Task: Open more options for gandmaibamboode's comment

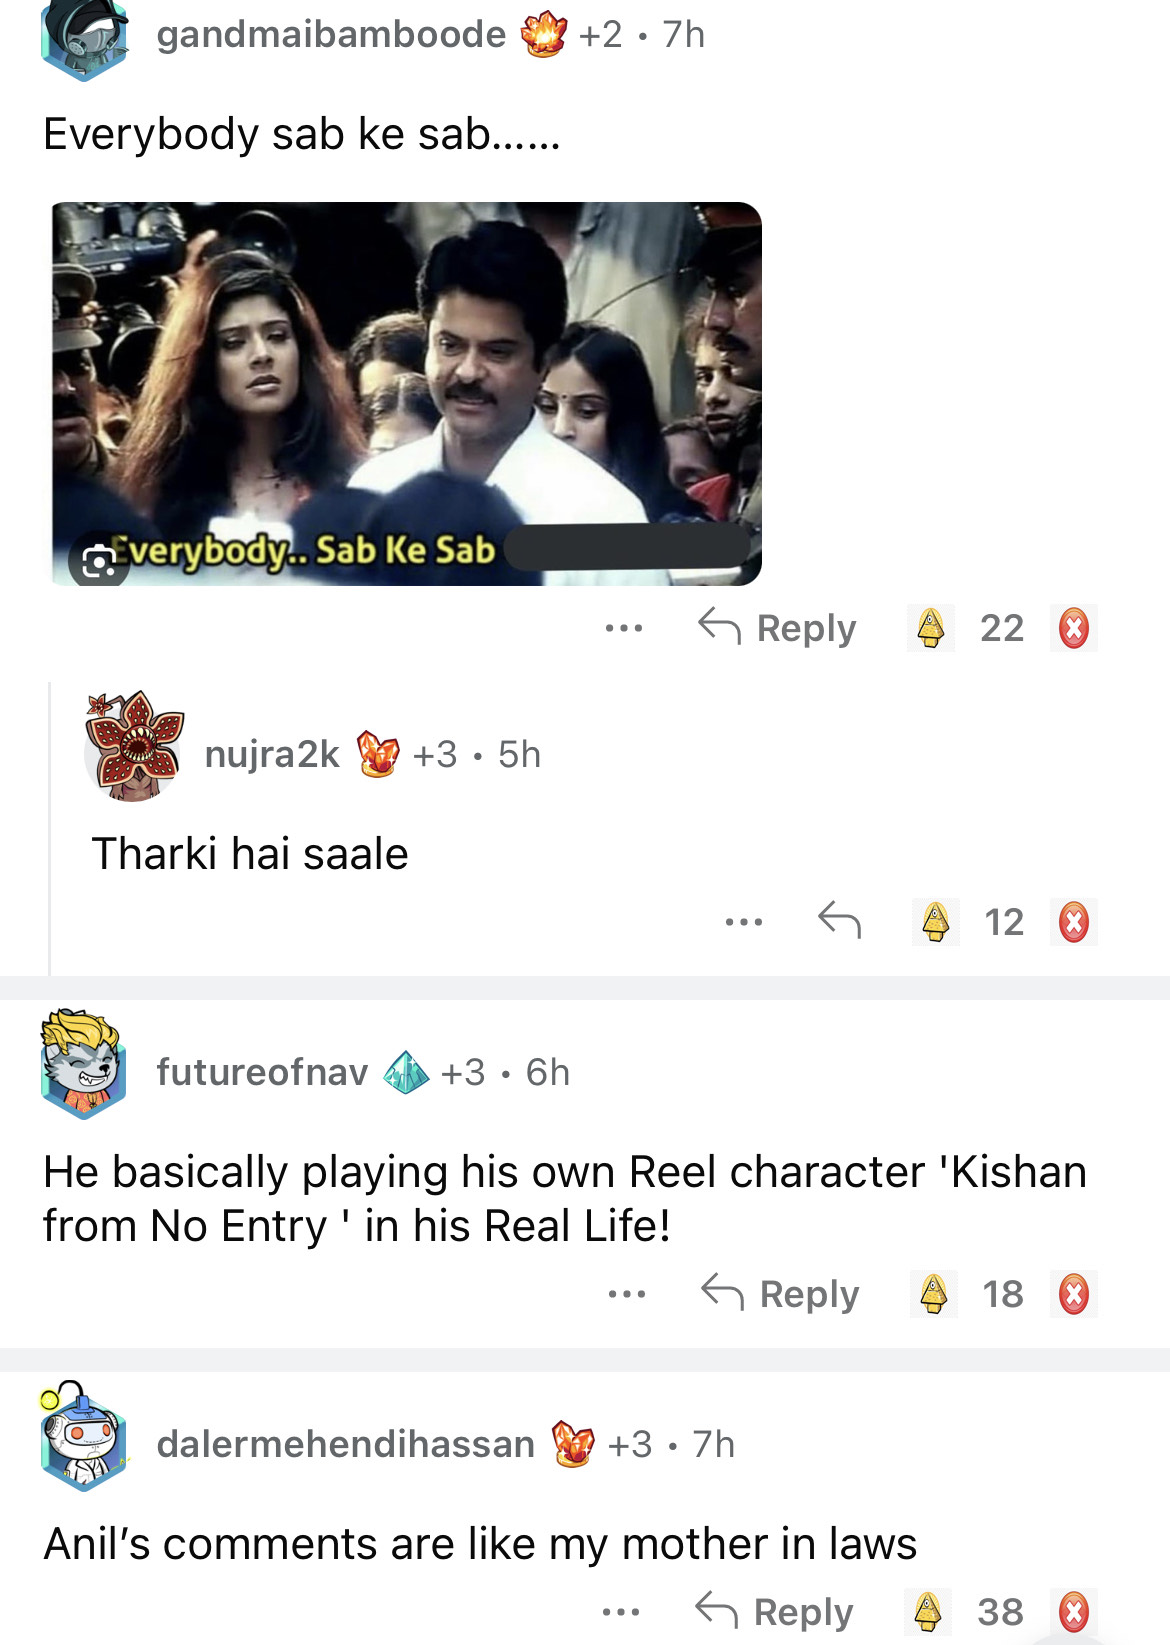Action: (x=624, y=628)
